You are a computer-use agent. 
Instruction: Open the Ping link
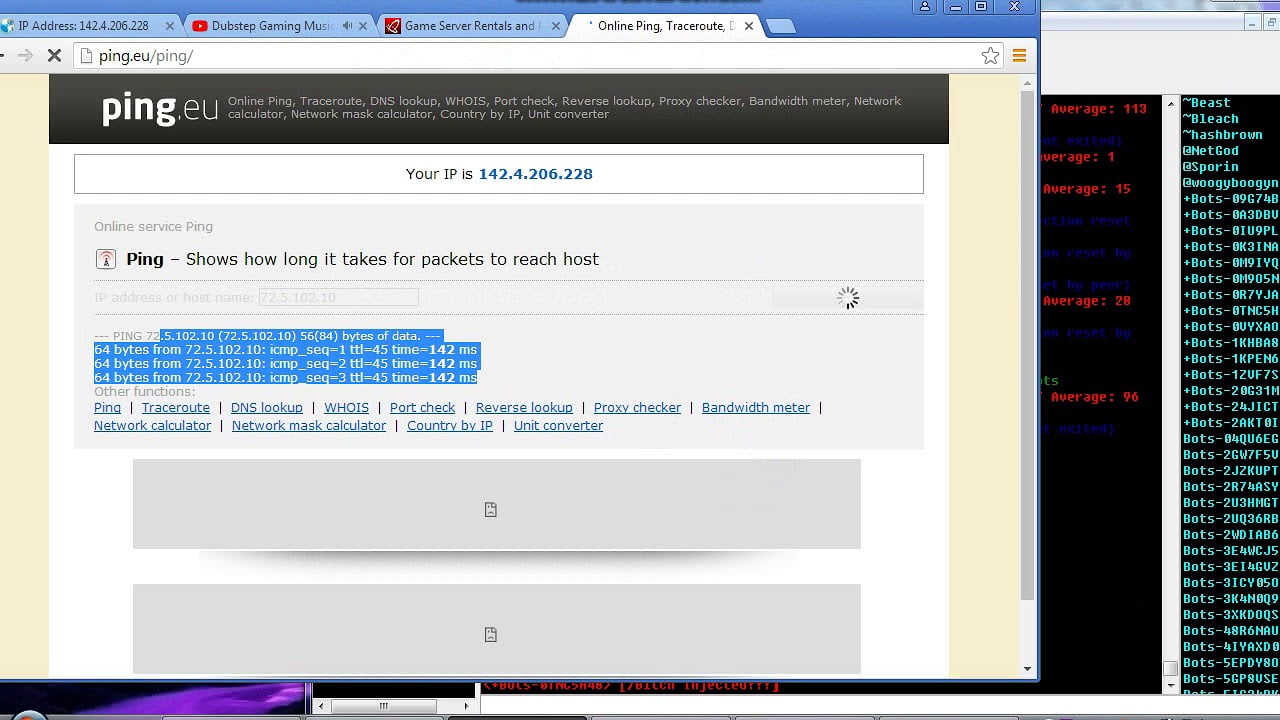[107, 408]
